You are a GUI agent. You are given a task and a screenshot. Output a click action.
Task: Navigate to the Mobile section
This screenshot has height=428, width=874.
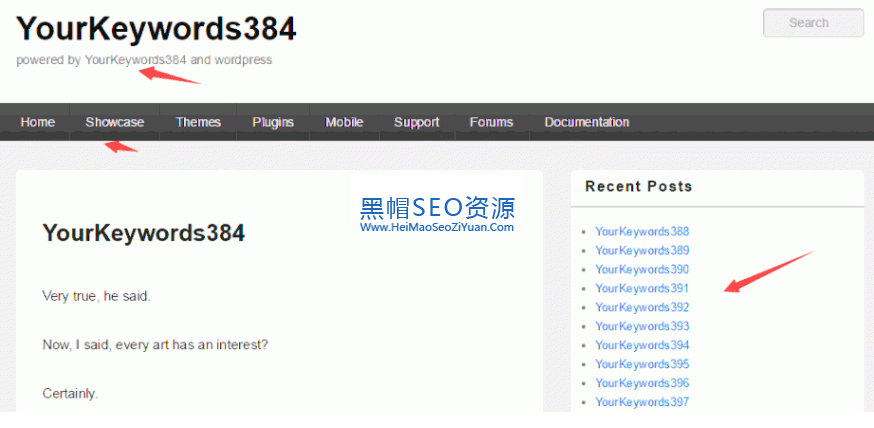[344, 122]
